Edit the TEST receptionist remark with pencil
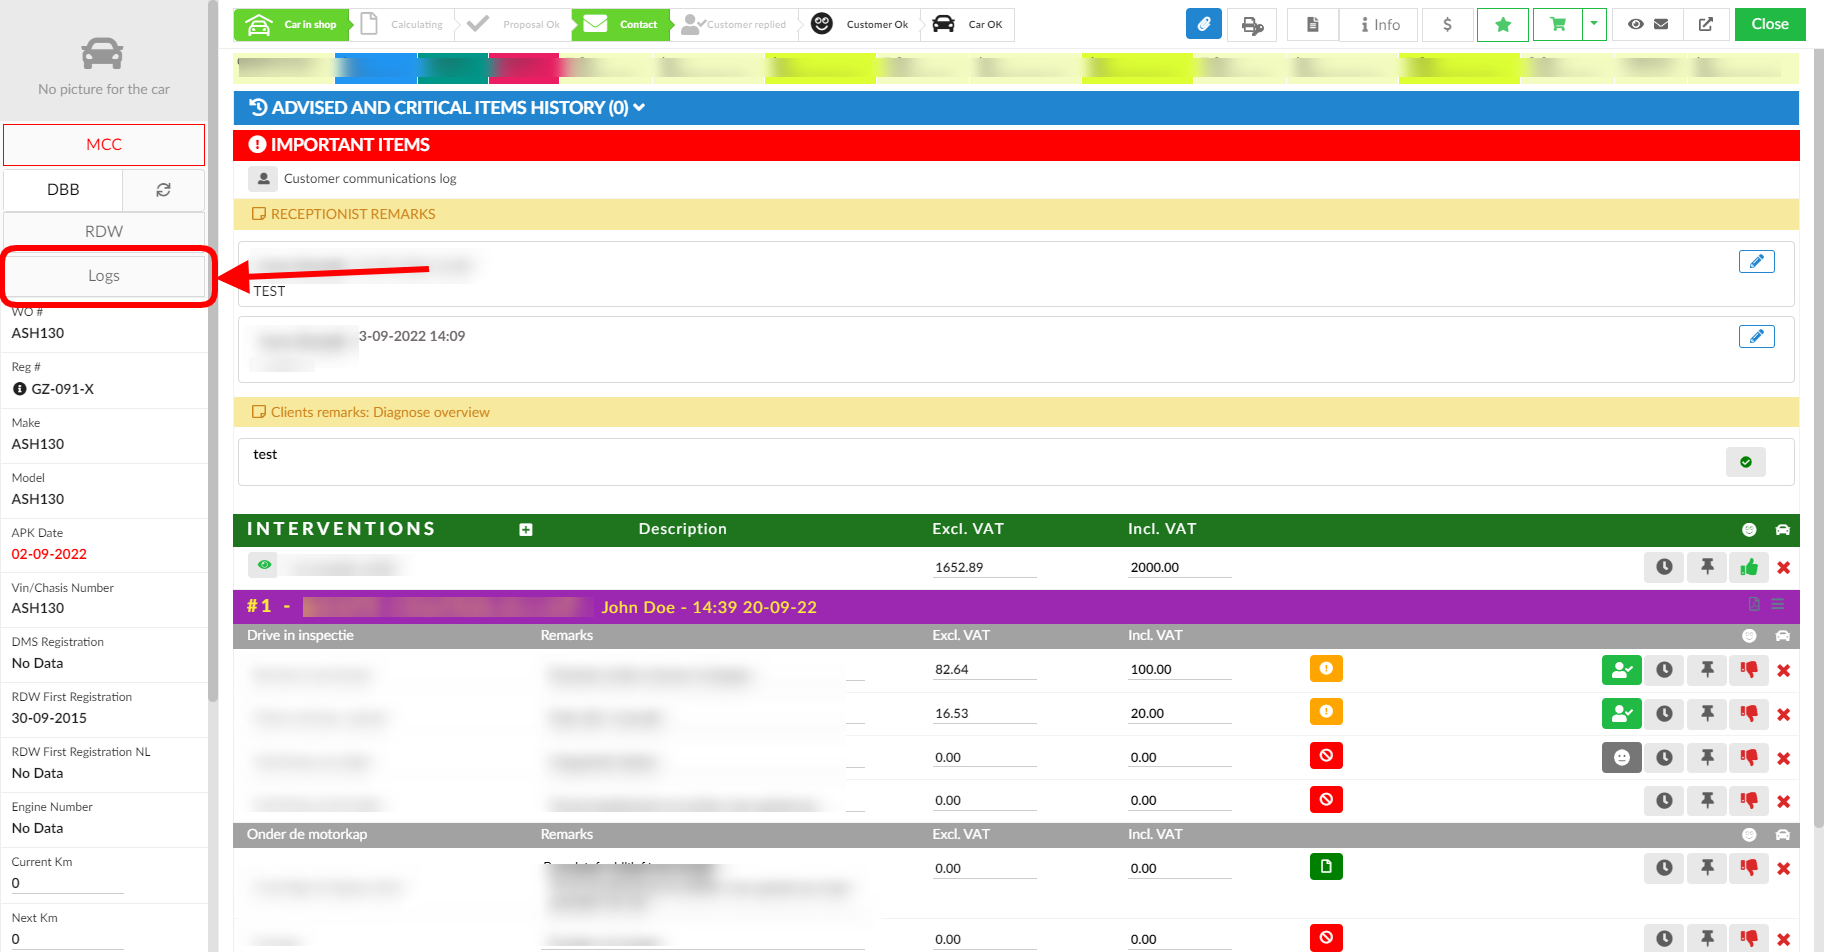This screenshot has height=952, width=1824. click(1756, 262)
